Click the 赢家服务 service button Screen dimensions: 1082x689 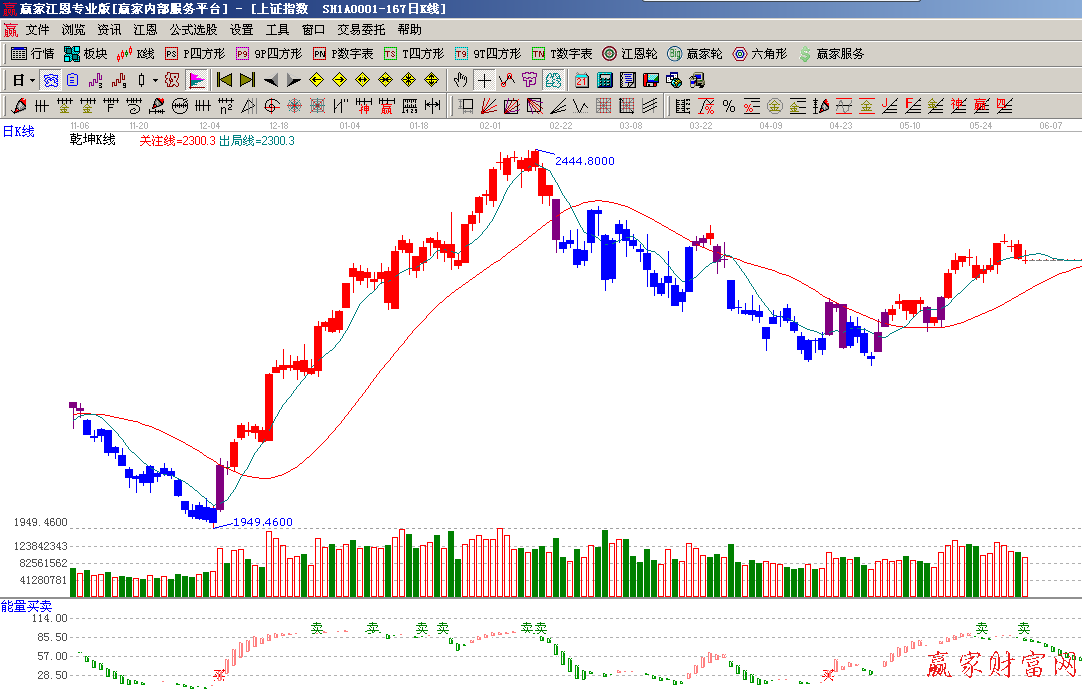pyautogui.click(x=831, y=54)
